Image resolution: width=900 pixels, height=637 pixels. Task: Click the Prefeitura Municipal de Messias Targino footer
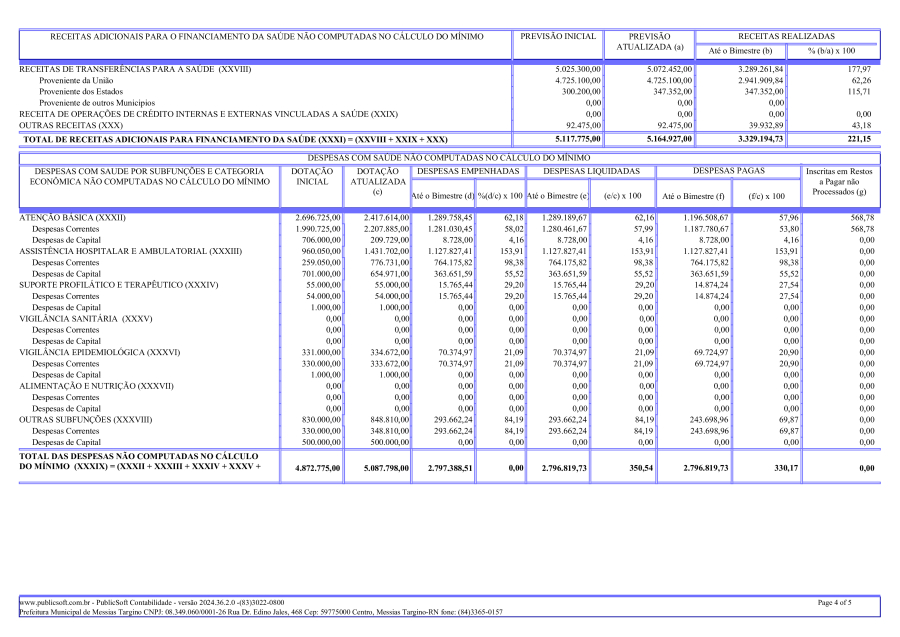pyautogui.click(x=261, y=612)
